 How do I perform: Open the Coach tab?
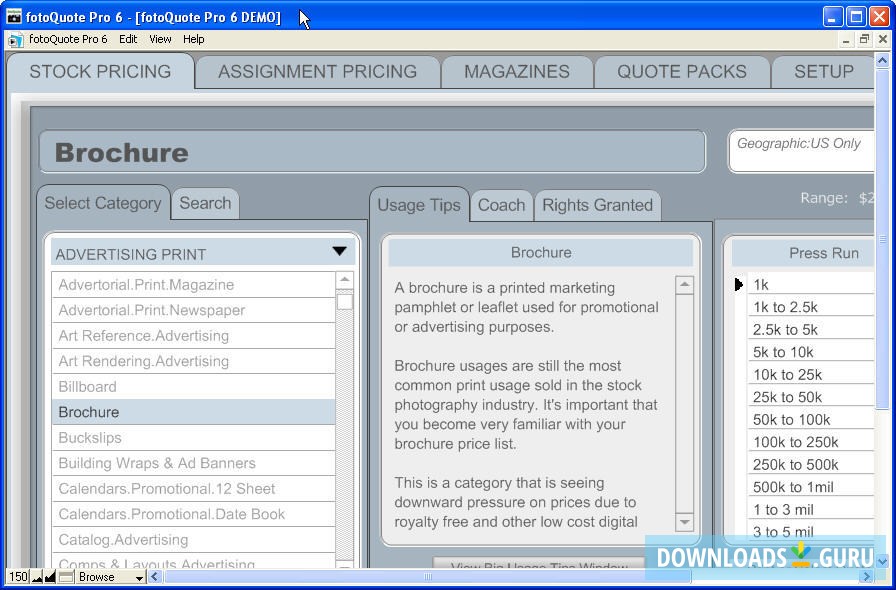coord(501,205)
